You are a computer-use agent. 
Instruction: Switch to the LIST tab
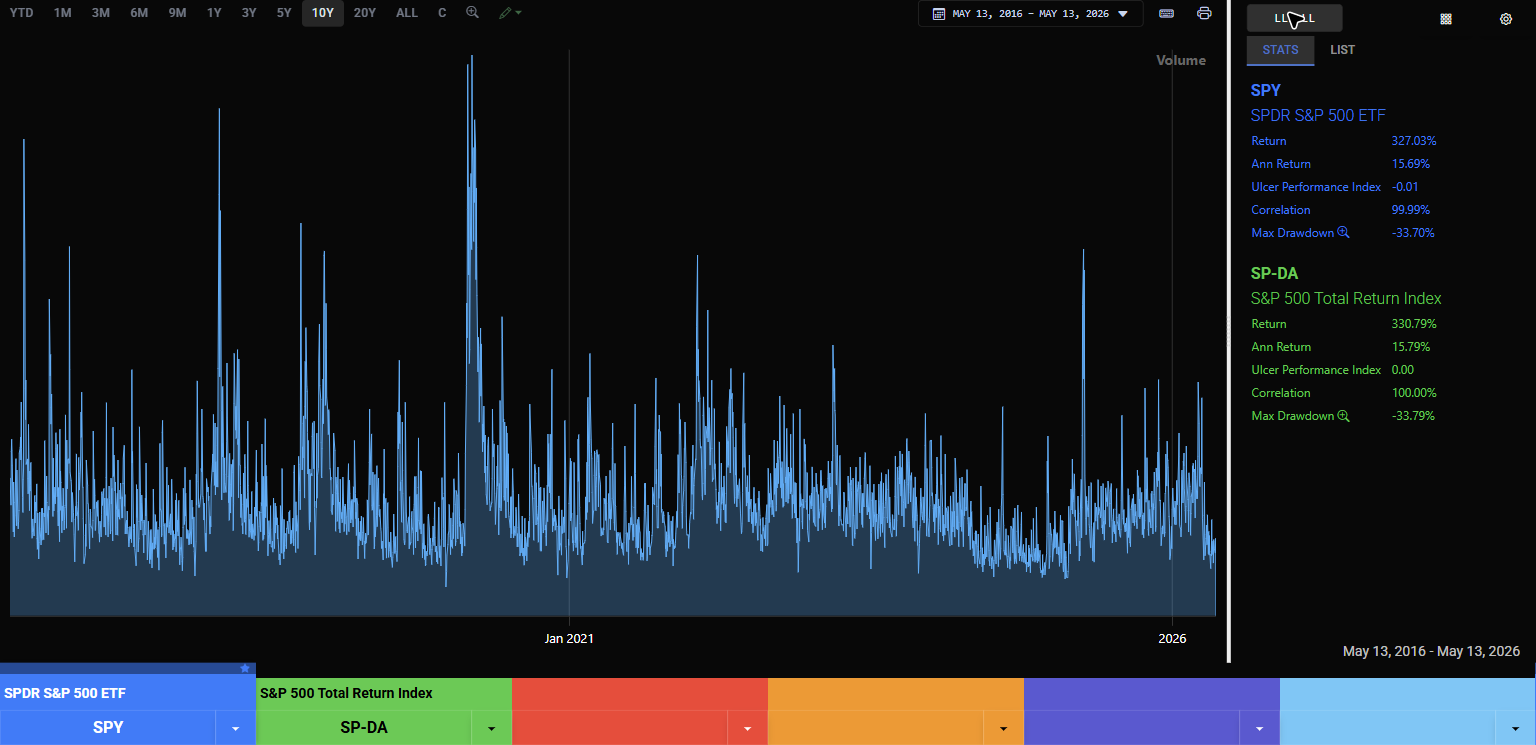[x=1343, y=50]
